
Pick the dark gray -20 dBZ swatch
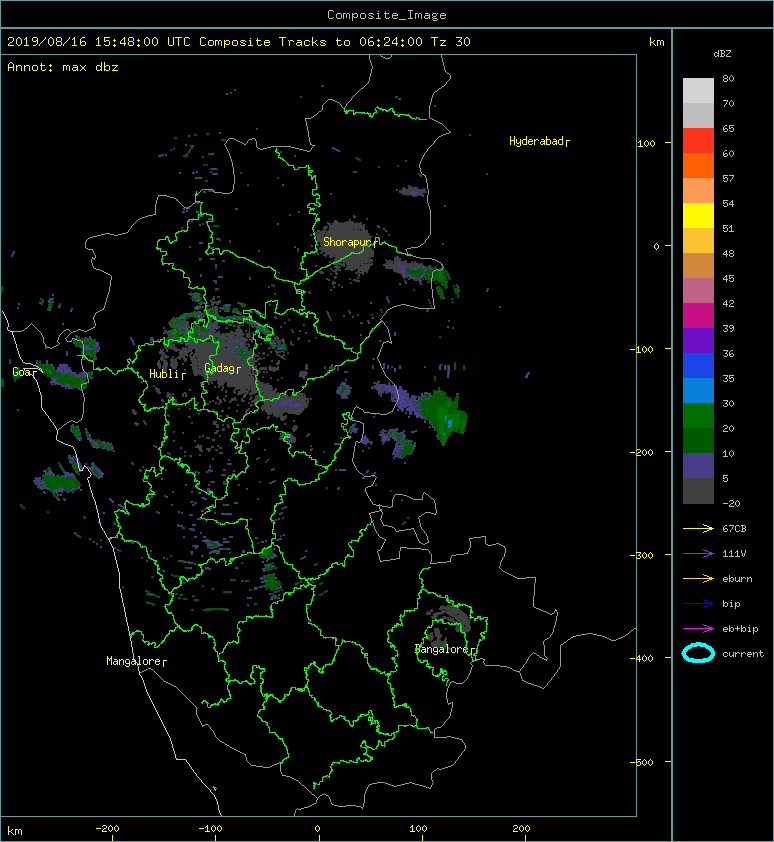click(698, 491)
